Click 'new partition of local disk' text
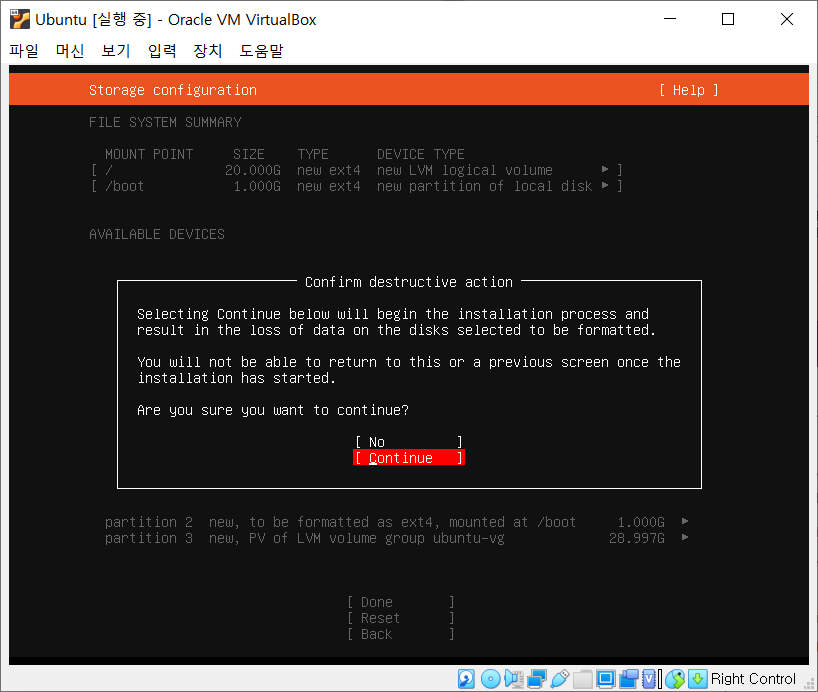The width and height of the screenshot is (818, 692). coord(485,186)
